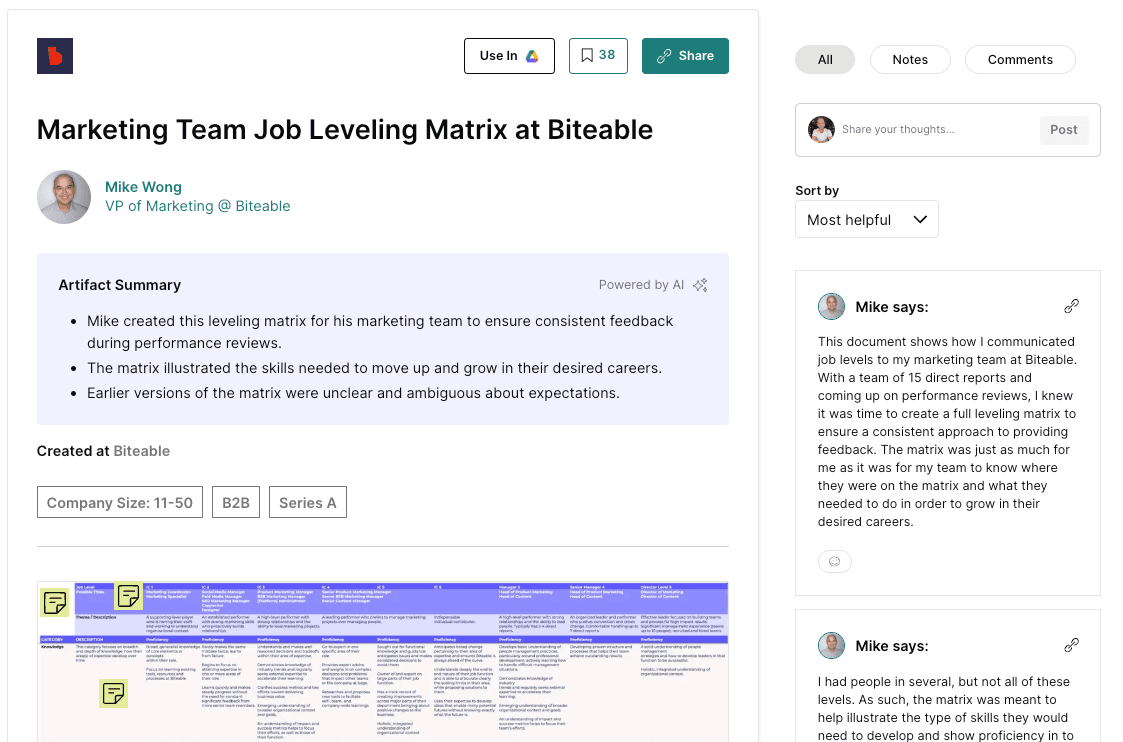Viewport: 1123px width, 742px height.
Task: Bookmark the artifact with 38 saves
Action: tap(598, 56)
